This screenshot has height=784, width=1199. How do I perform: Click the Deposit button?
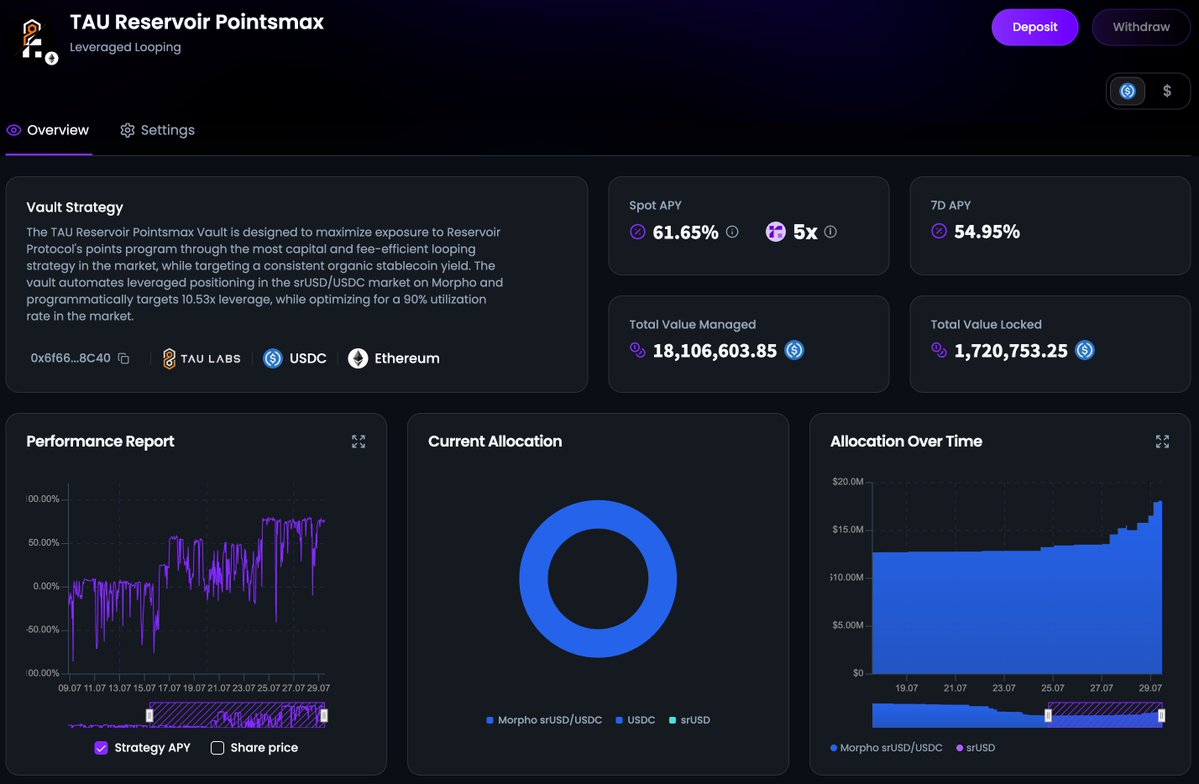1035,27
